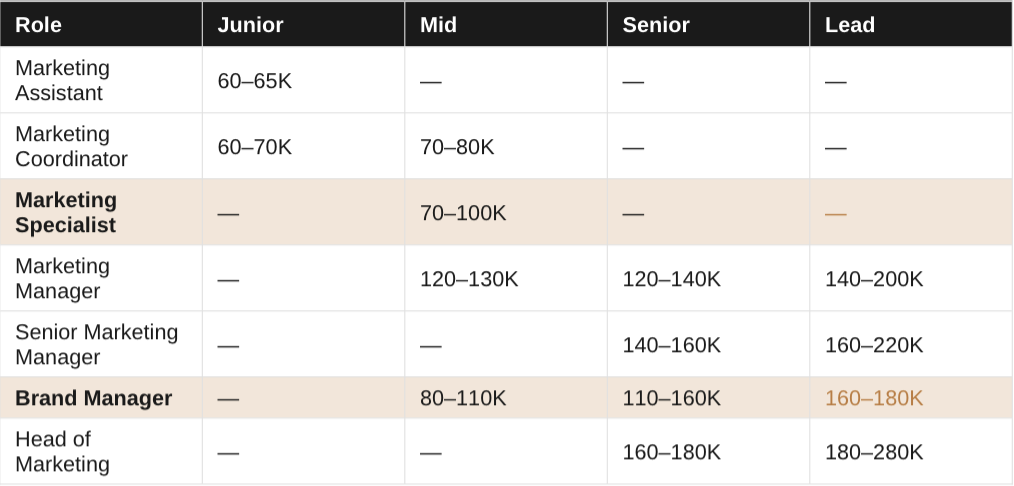Click the Junior column header
Image resolution: width=1014 pixels, height=486 pixels.
click(x=303, y=25)
